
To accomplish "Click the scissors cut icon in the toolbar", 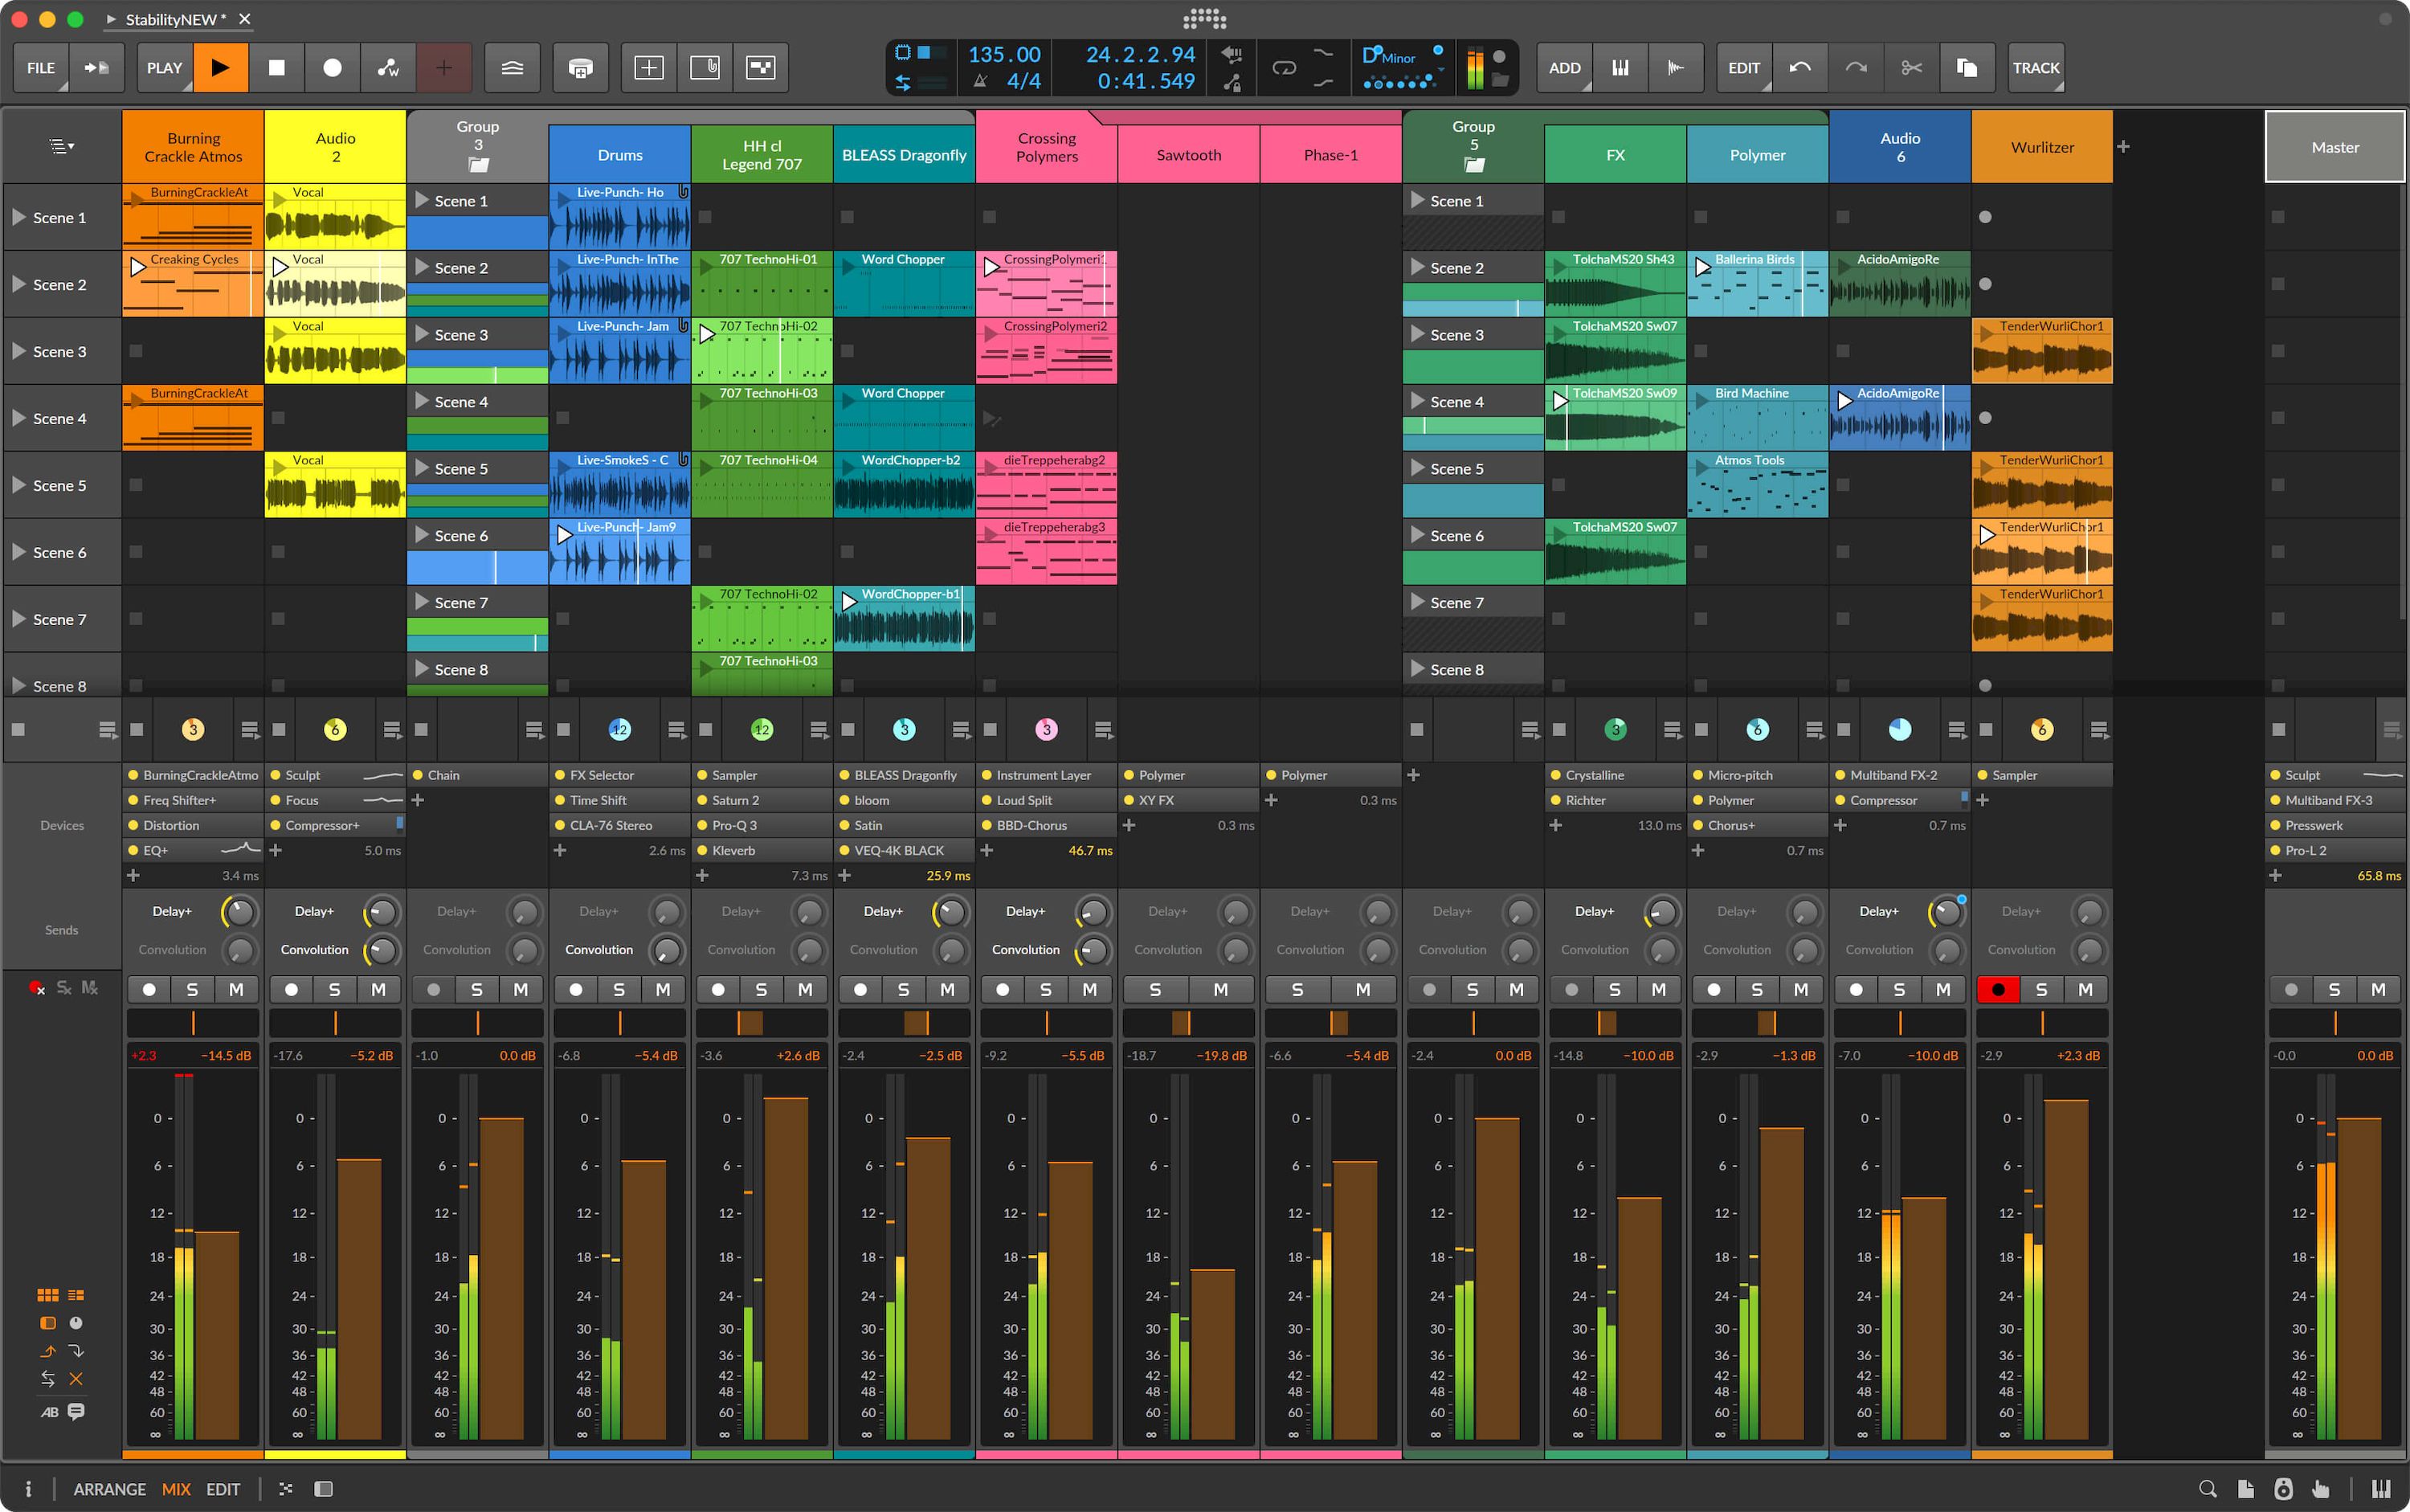I will [x=1912, y=67].
